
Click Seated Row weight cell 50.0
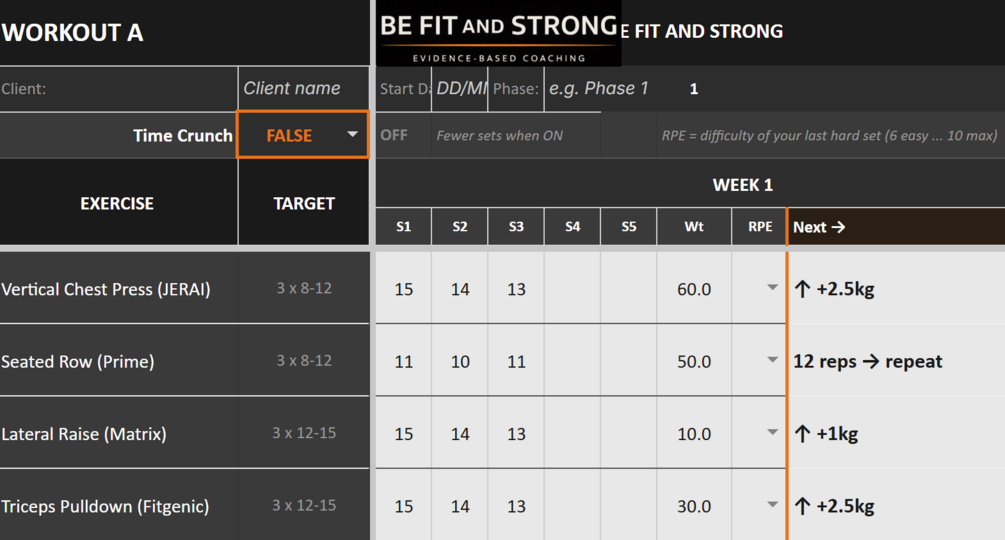coord(694,361)
